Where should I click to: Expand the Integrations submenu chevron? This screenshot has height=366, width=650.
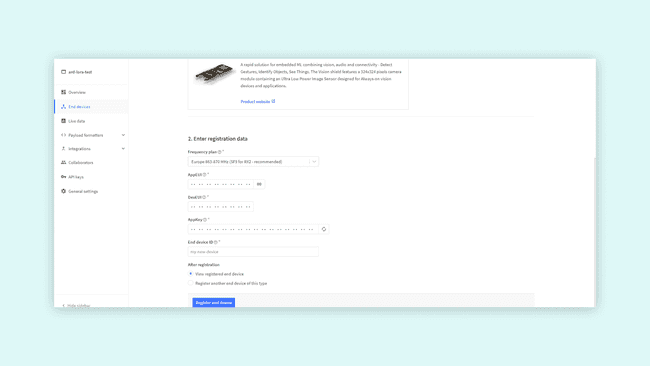123,148
